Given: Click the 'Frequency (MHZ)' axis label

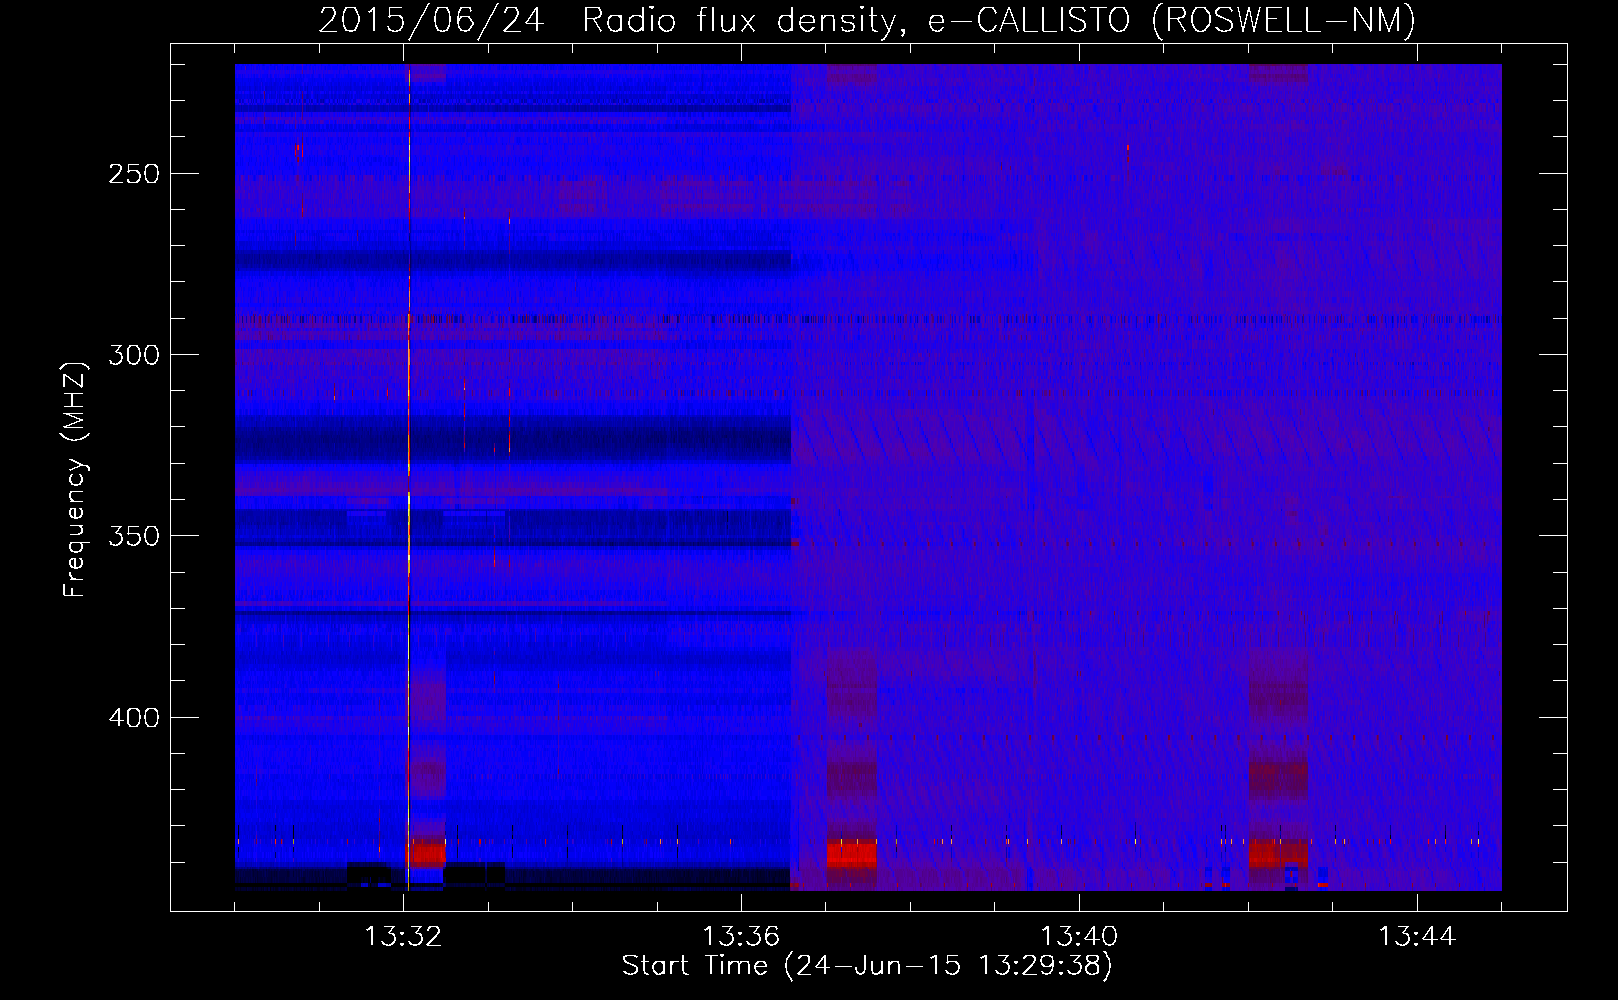Looking at the screenshot, I should [x=75, y=479].
